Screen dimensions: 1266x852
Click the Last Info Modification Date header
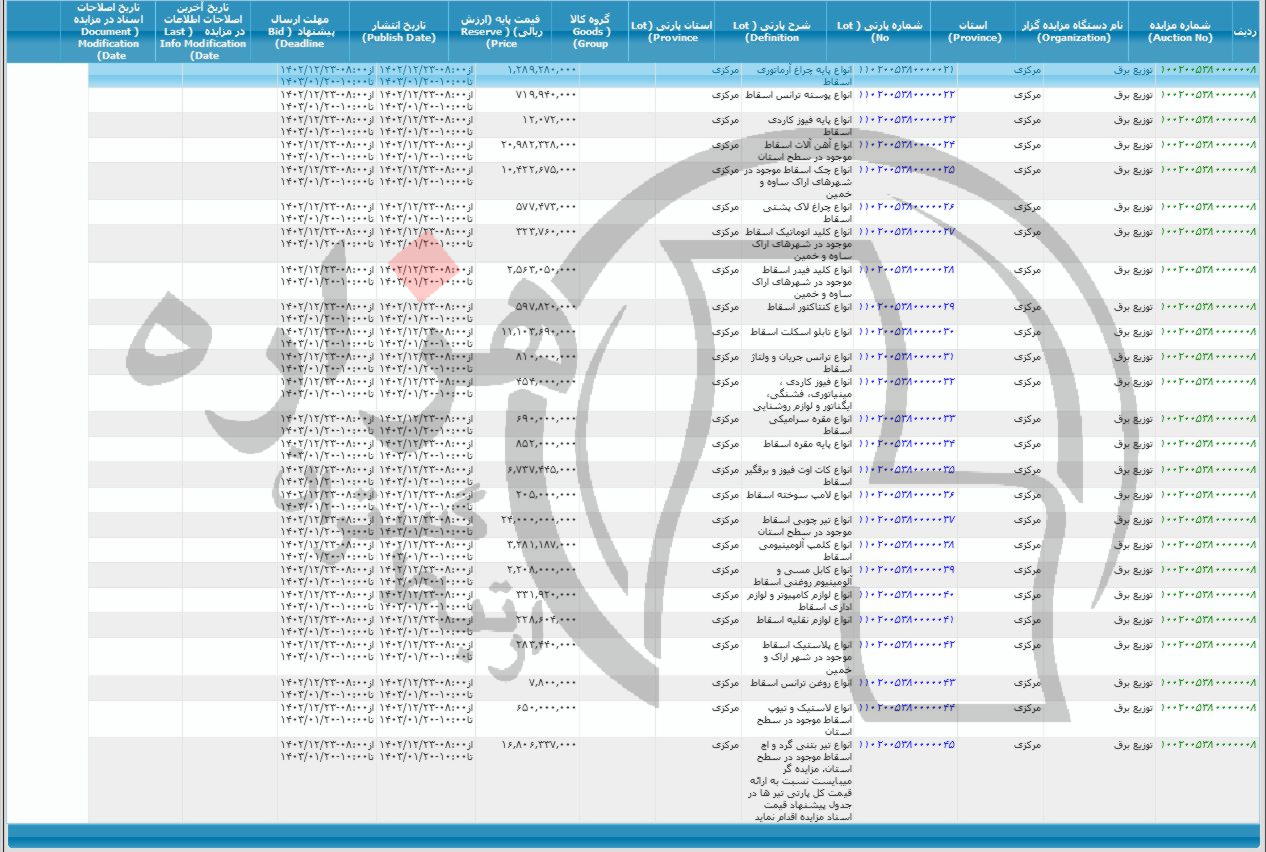tap(205, 31)
